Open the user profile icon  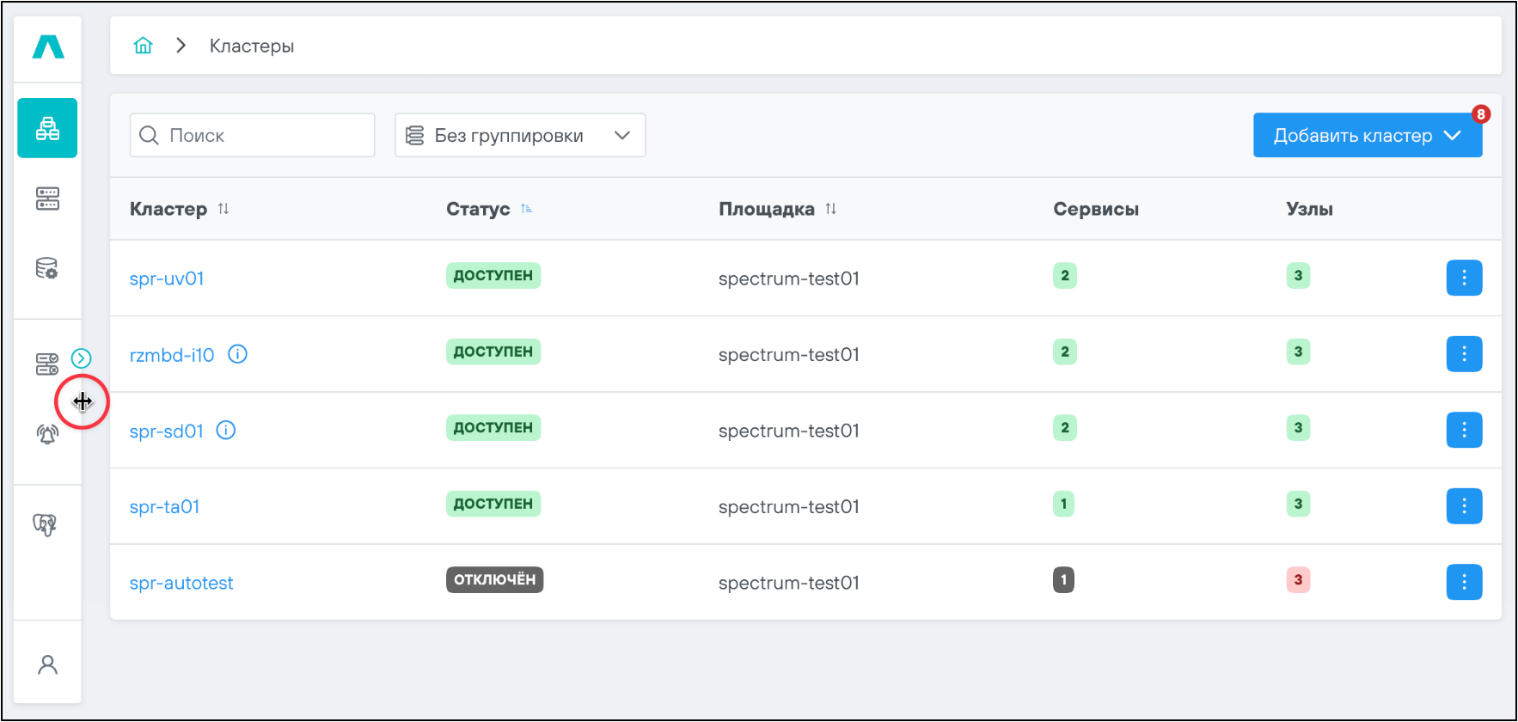pos(47,664)
